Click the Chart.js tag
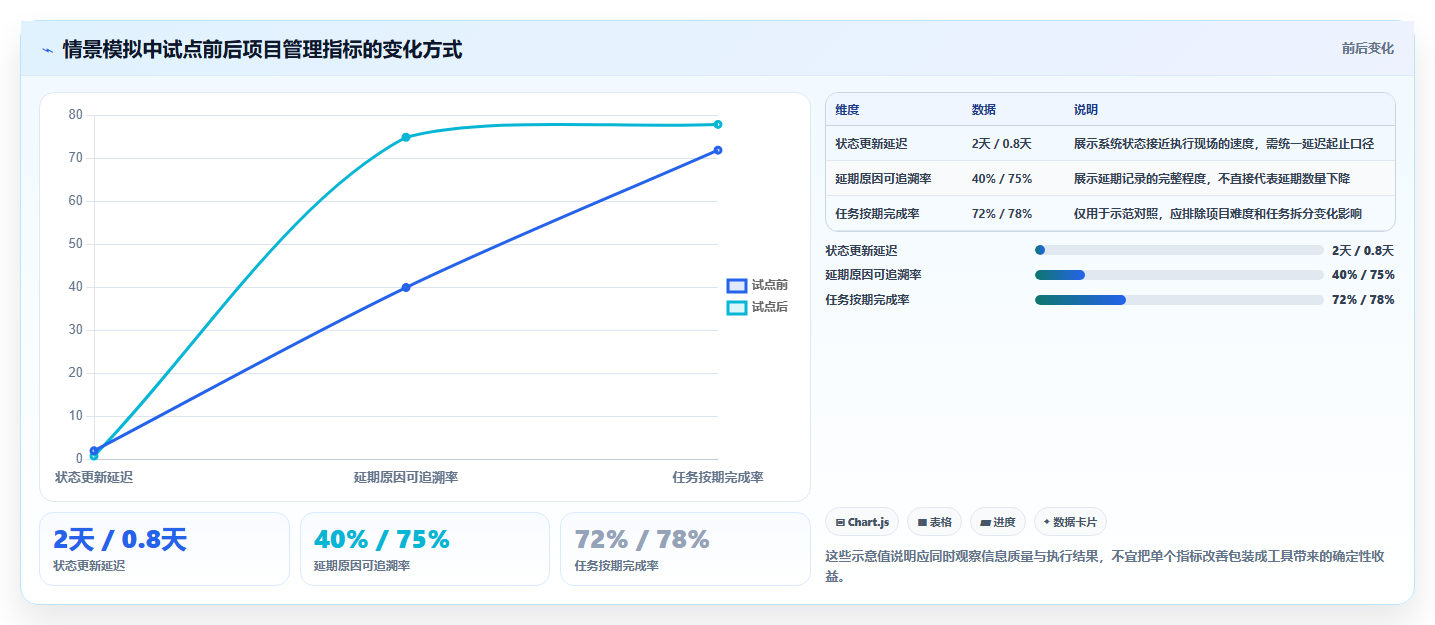This screenshot has width=1435, height=625. pos(862,522)
